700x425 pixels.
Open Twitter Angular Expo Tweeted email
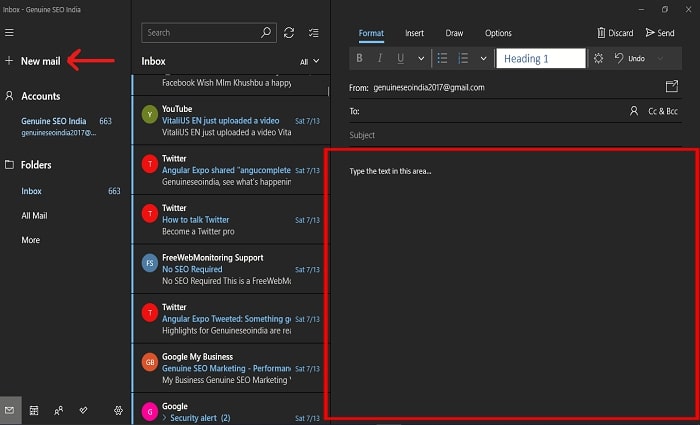(x=231, y=318)
